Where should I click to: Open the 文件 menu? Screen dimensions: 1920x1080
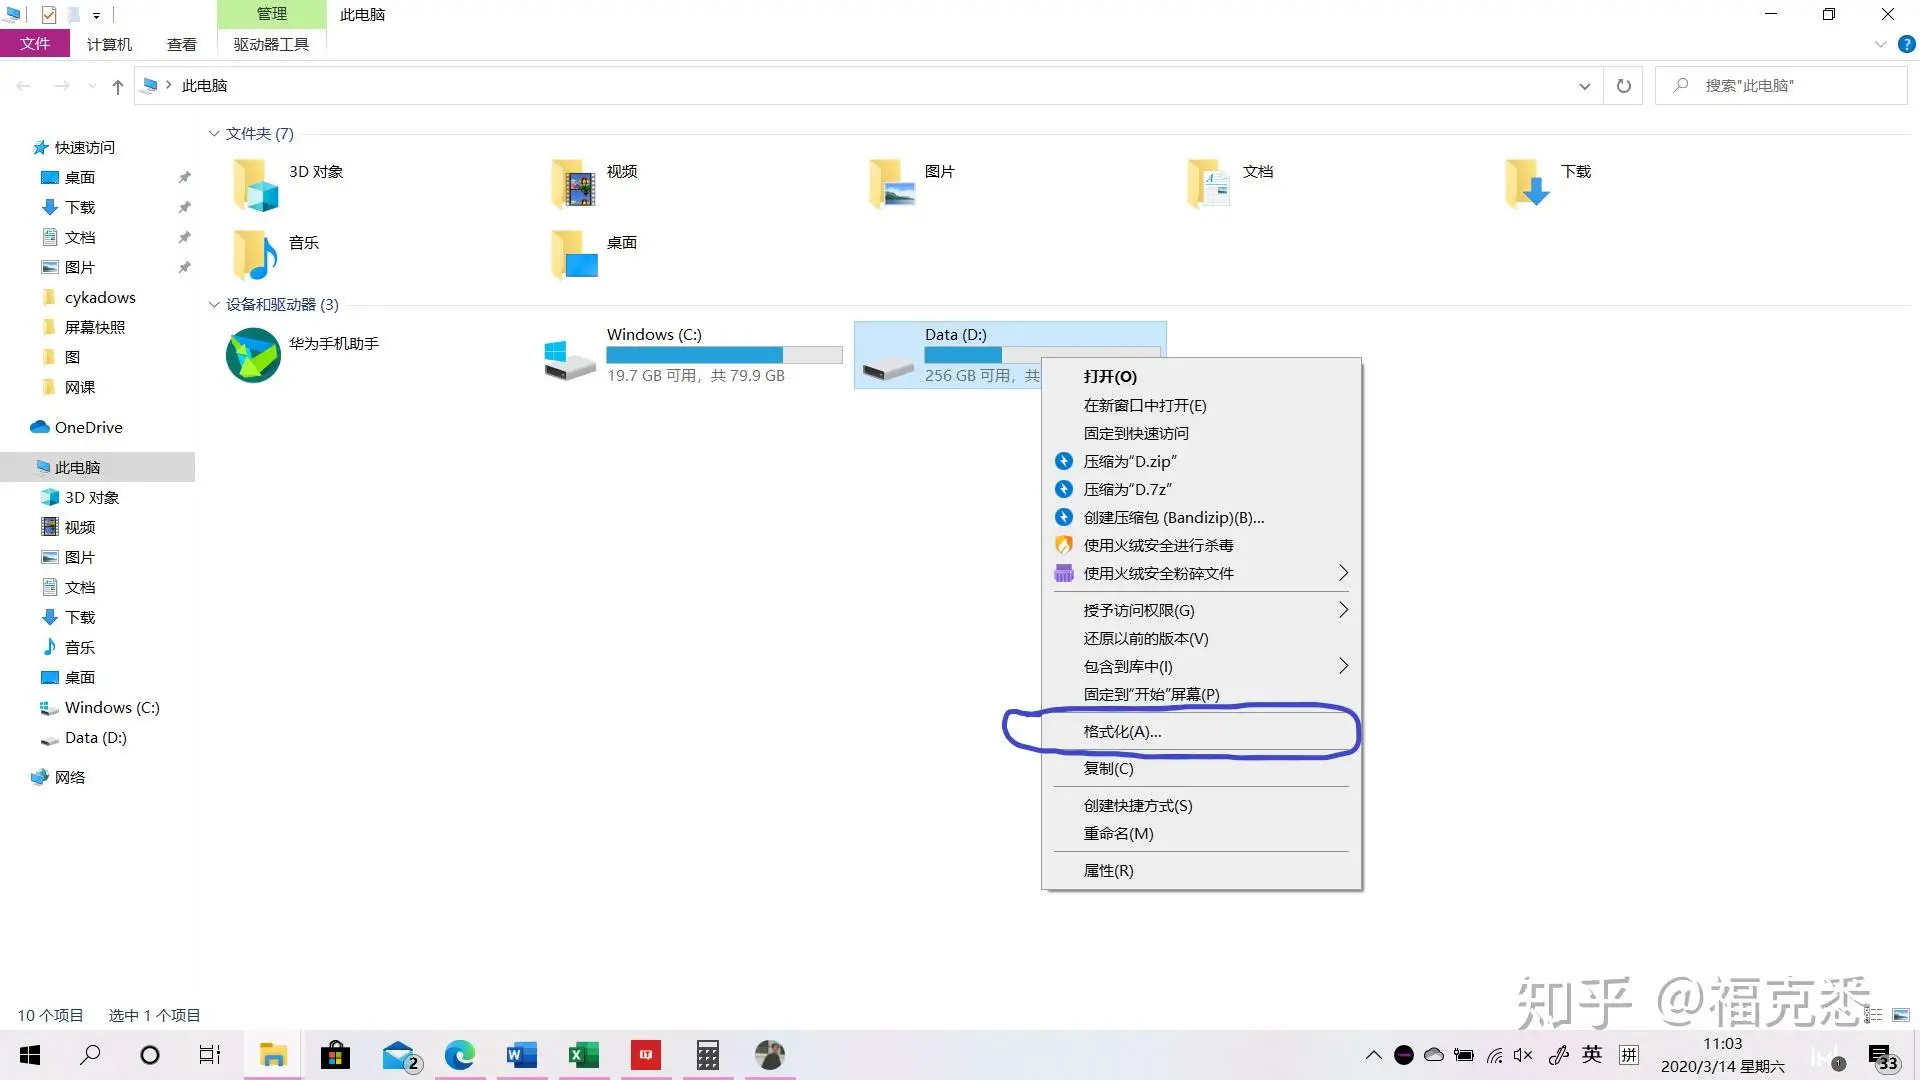pos(35,44)
